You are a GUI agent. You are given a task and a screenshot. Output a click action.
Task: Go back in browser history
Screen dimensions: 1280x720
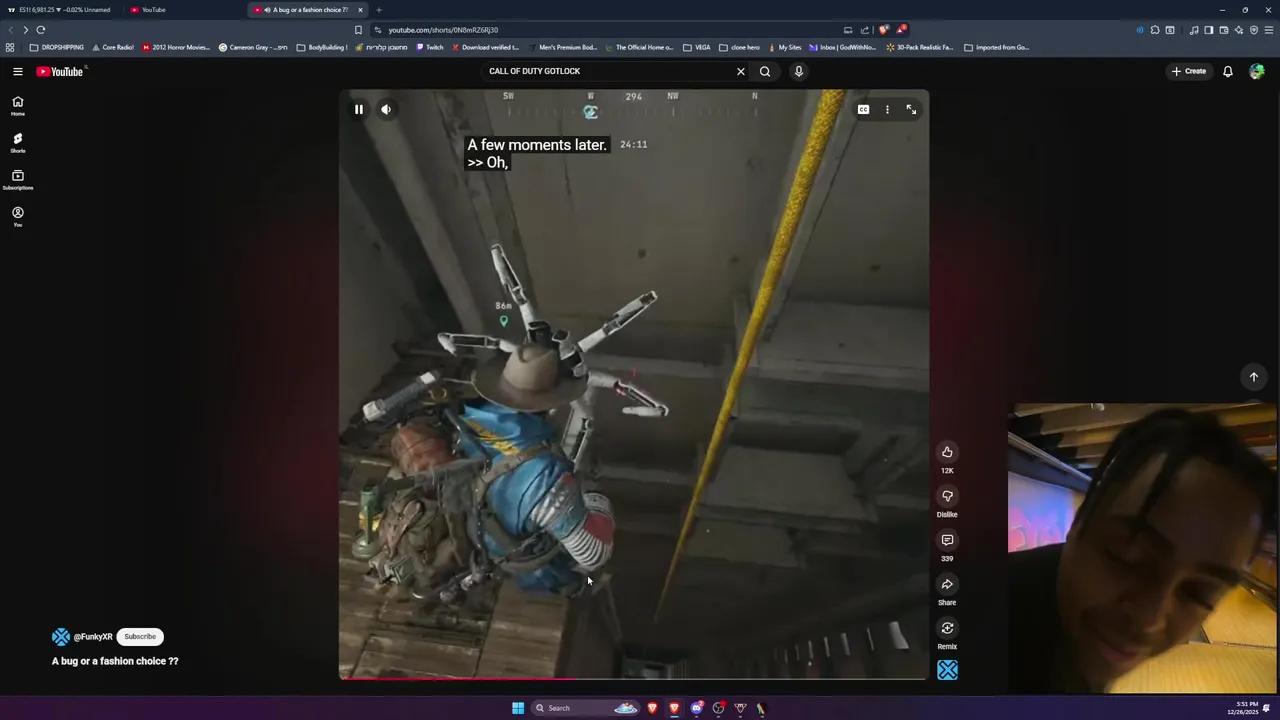click(x=11, y=30)
